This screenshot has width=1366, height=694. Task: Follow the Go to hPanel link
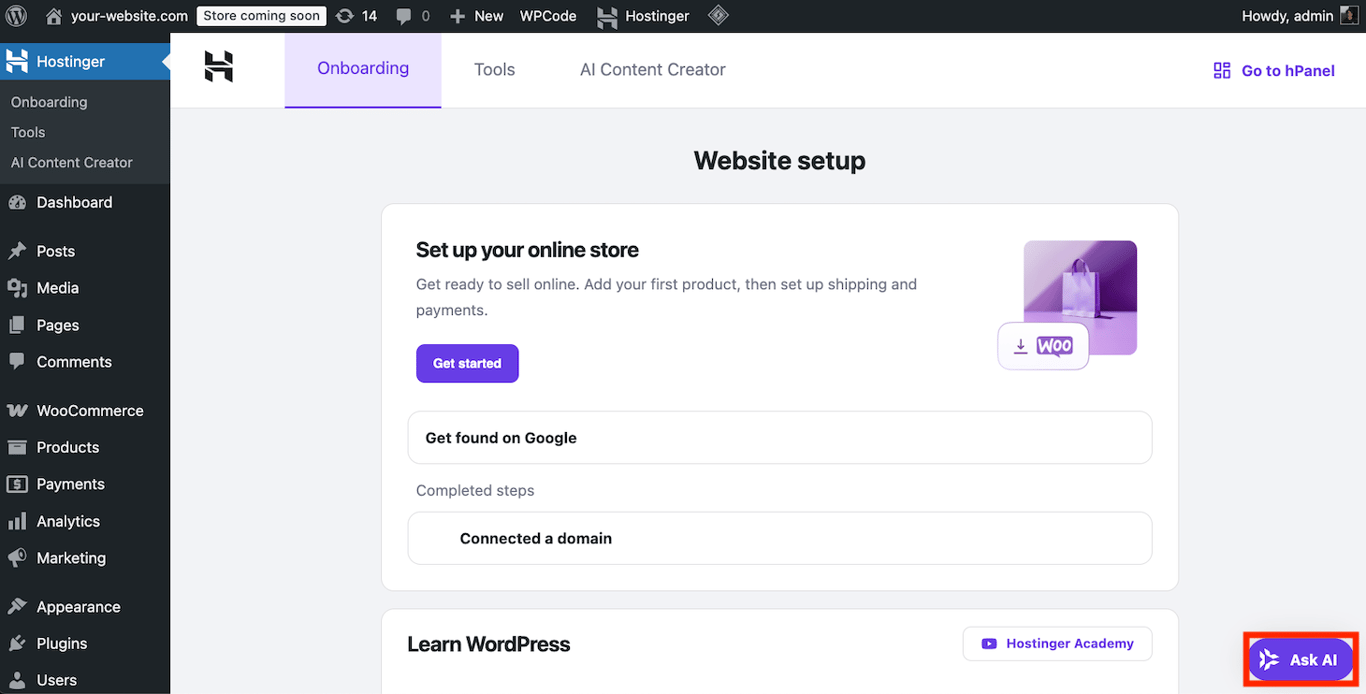coord(1273,70)
